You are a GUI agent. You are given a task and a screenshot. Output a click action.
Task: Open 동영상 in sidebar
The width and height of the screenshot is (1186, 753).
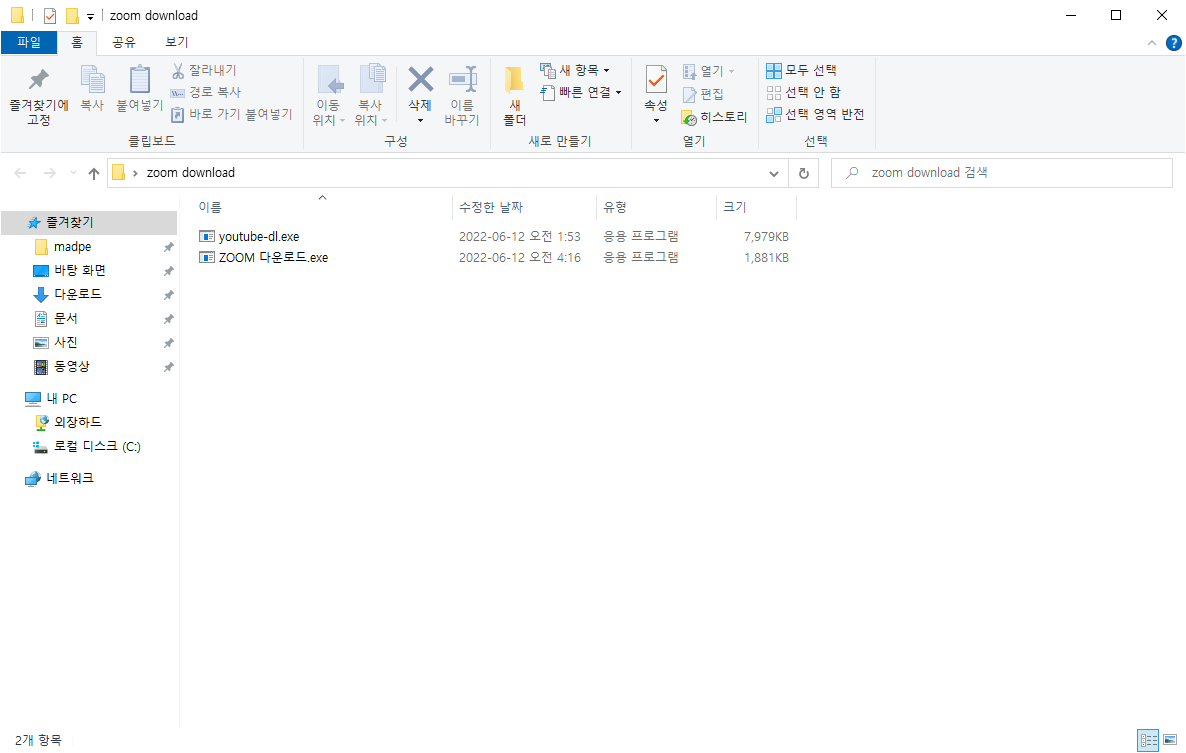pyautogui.click(x=71, y=367)
